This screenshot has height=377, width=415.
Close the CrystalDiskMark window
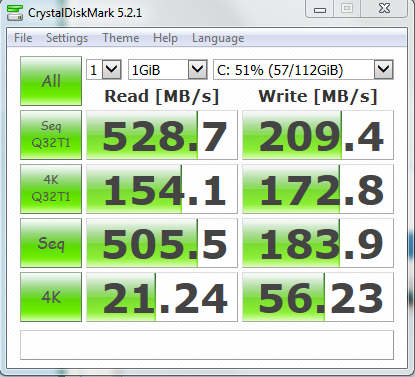(x=384, y=9)
